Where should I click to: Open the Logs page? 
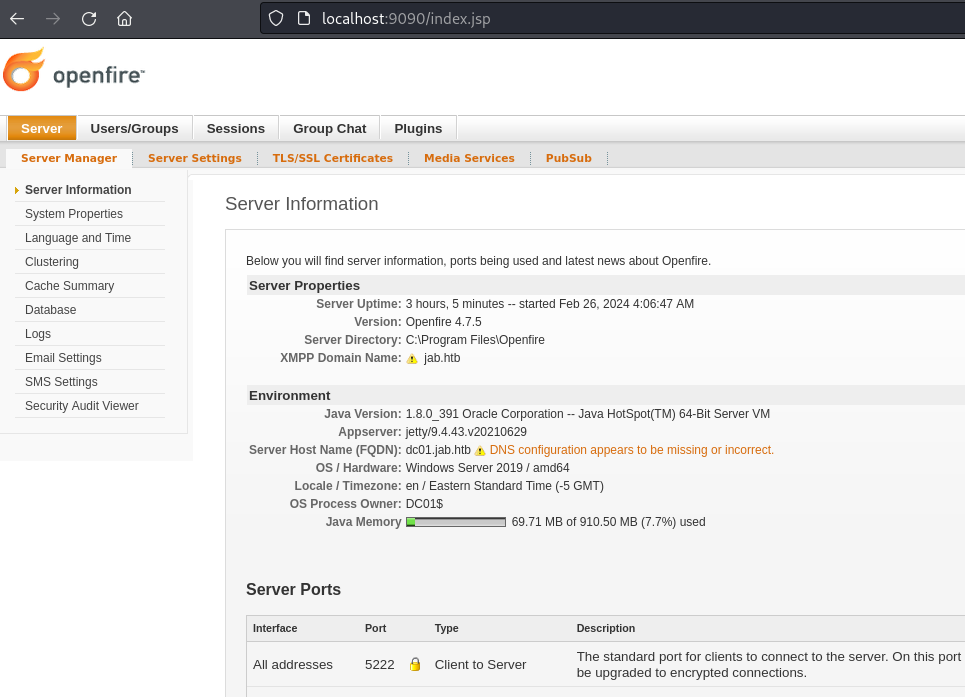(38, 333)
